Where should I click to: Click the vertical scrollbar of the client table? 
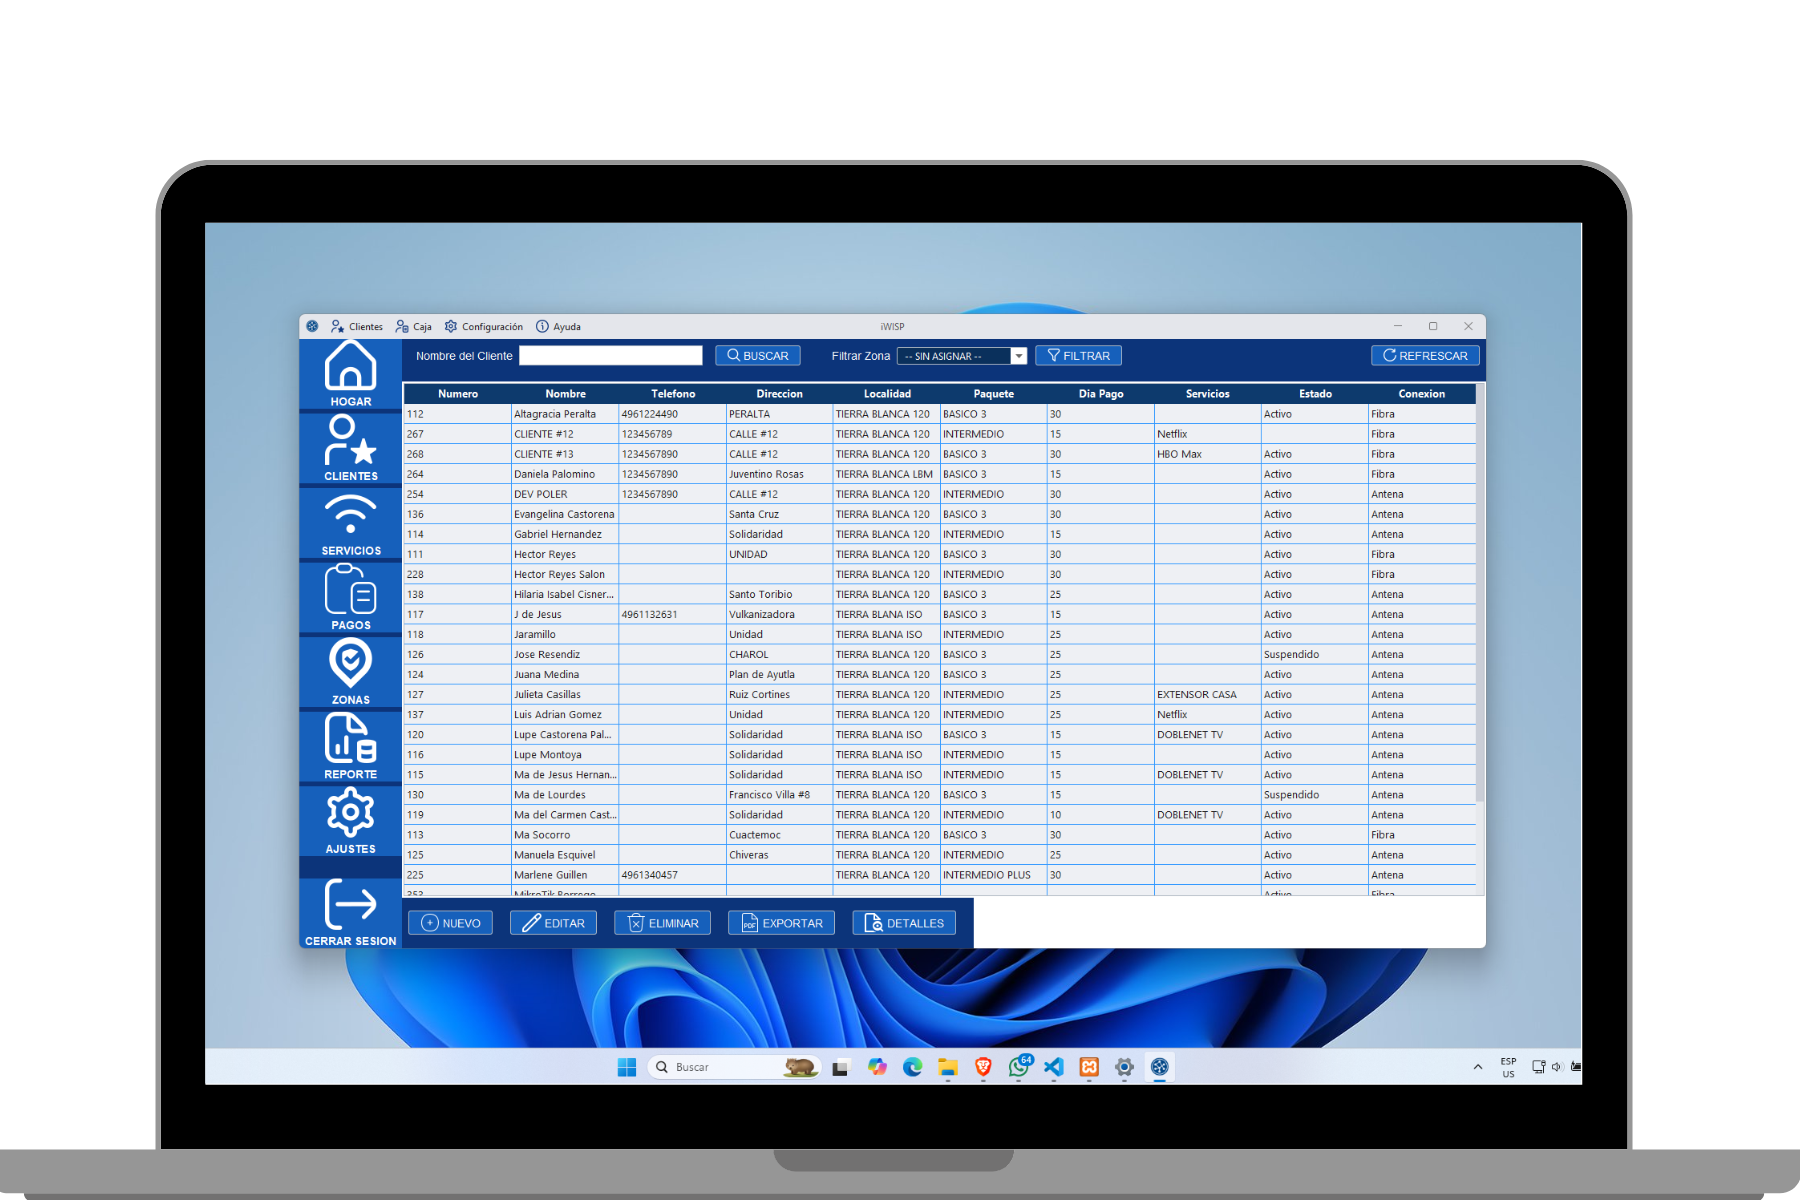tap(1479, 600)
